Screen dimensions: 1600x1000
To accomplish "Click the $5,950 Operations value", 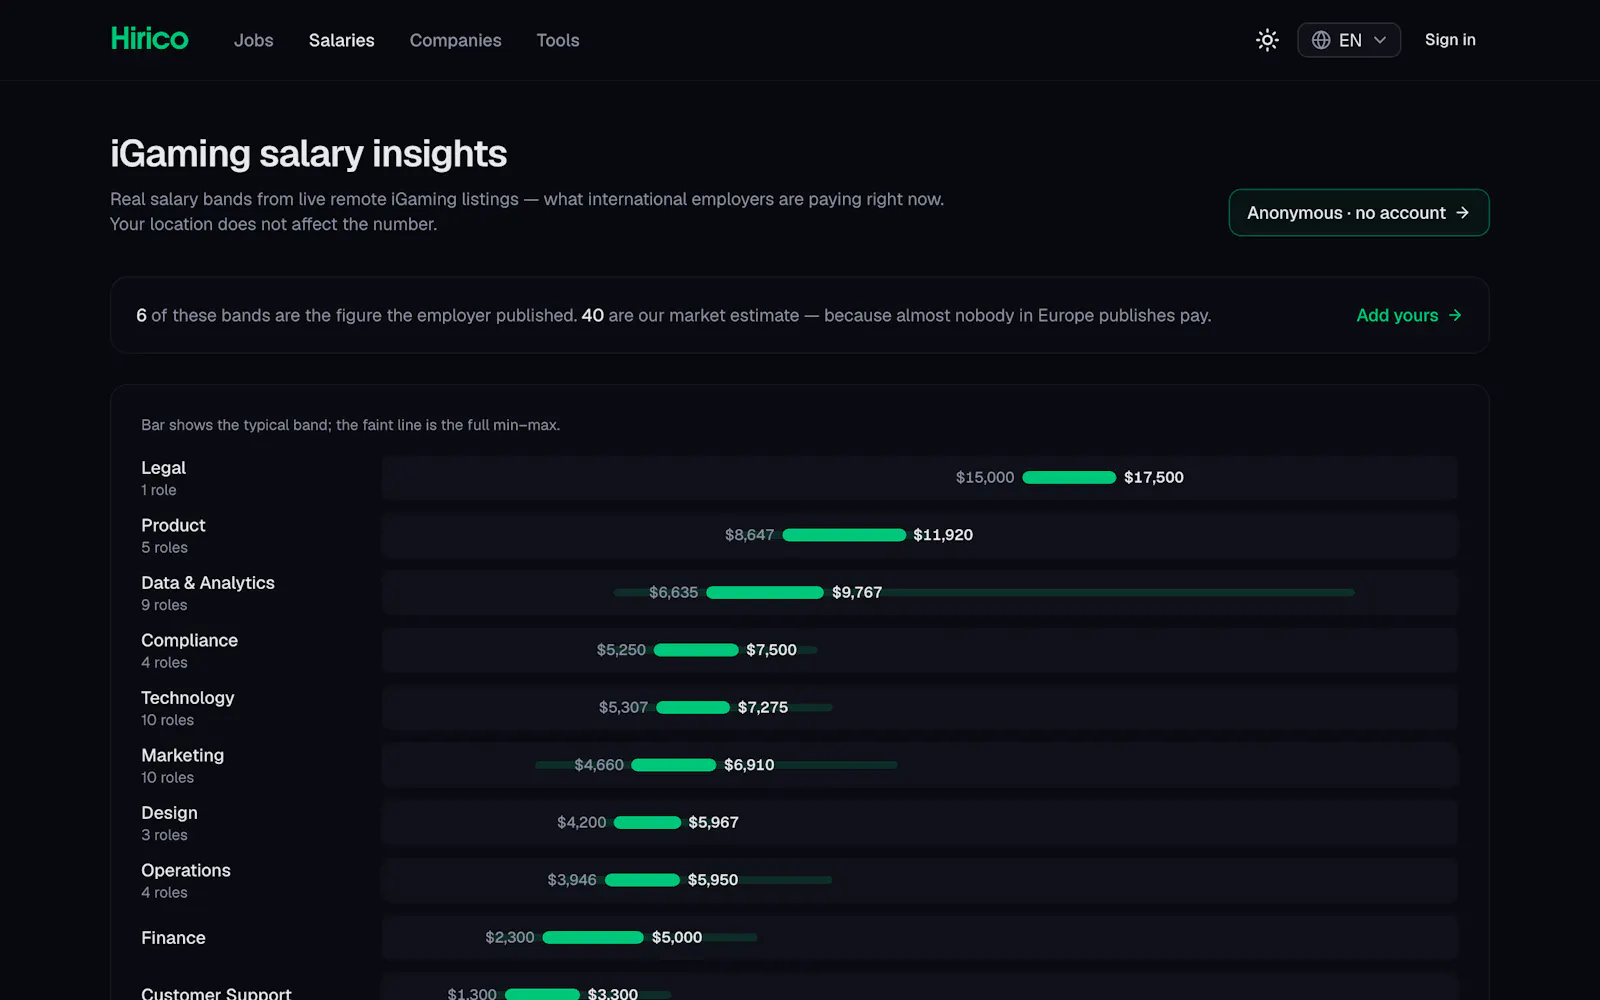I will coord(713,880).
